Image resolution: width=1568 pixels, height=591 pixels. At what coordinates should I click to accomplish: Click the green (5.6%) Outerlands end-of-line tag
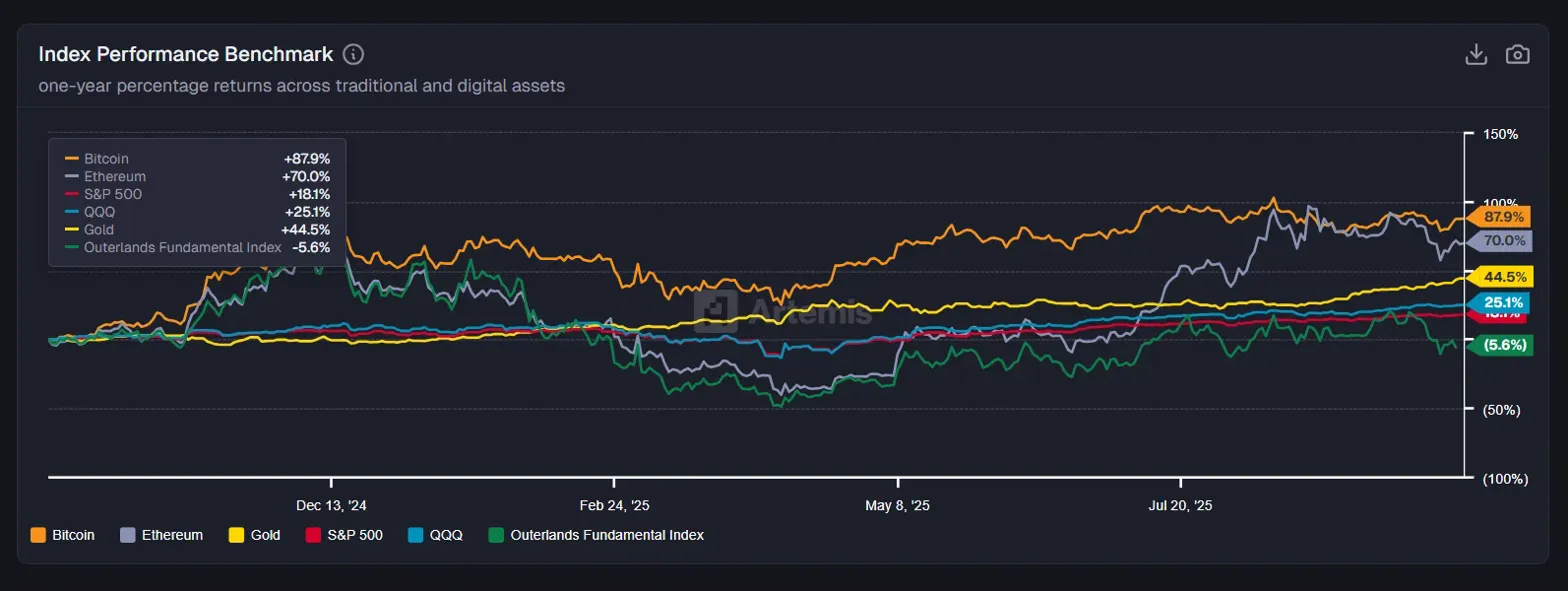[x=1503, y=345]
